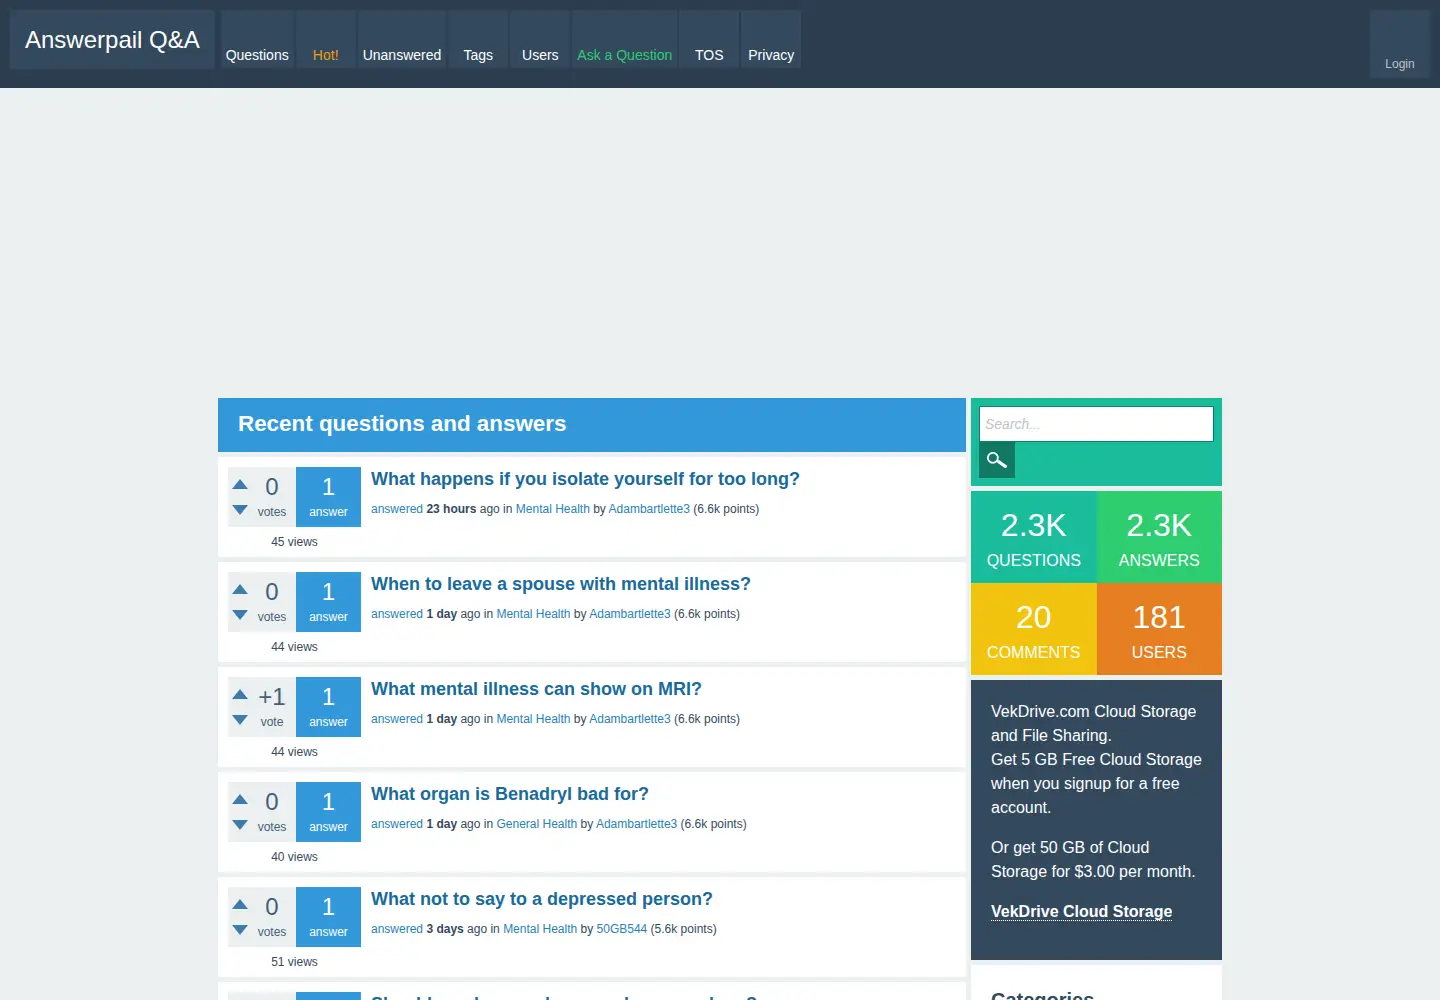
Task: Open the Tags page
Action: point(478,40)
